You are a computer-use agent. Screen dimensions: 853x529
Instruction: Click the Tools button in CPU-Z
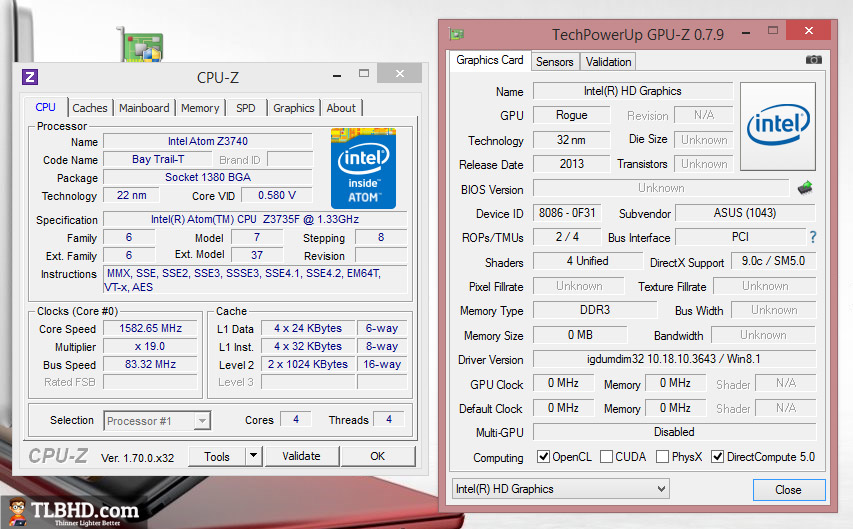coord(217,456)
